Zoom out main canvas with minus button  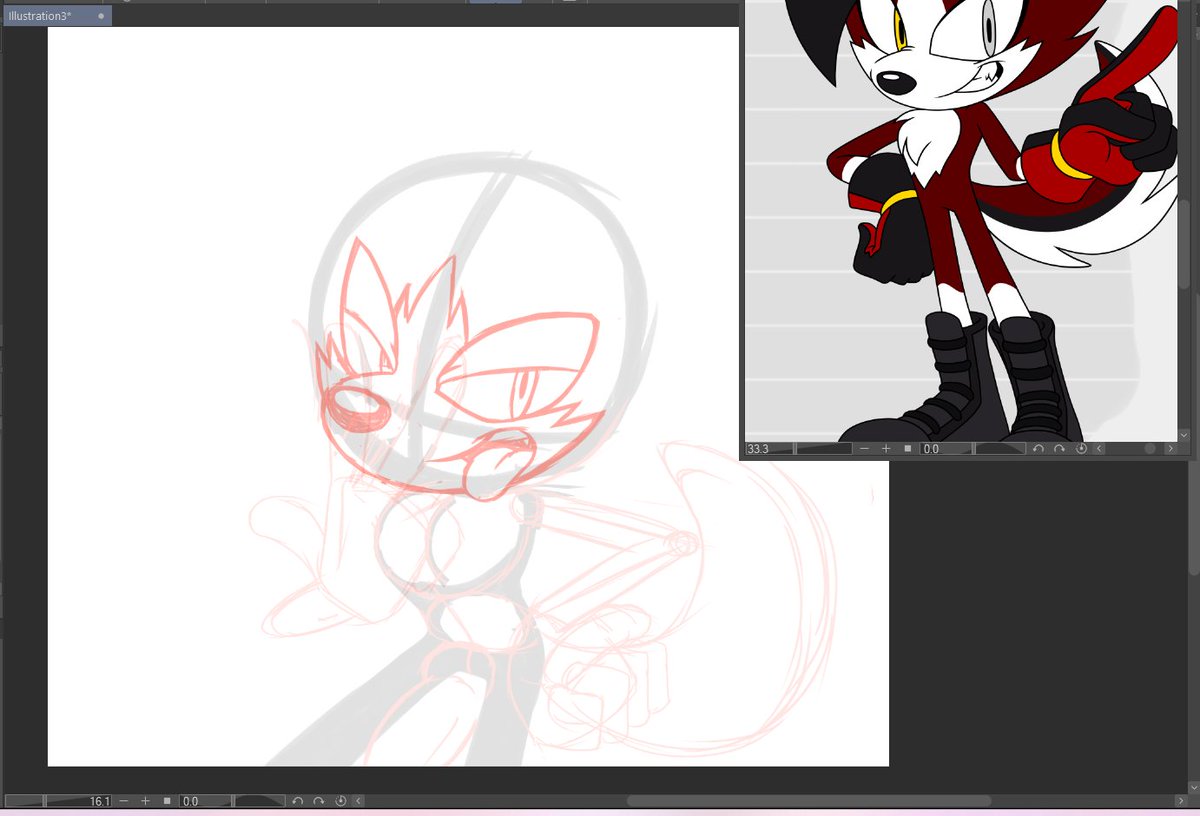coord(123,801)
